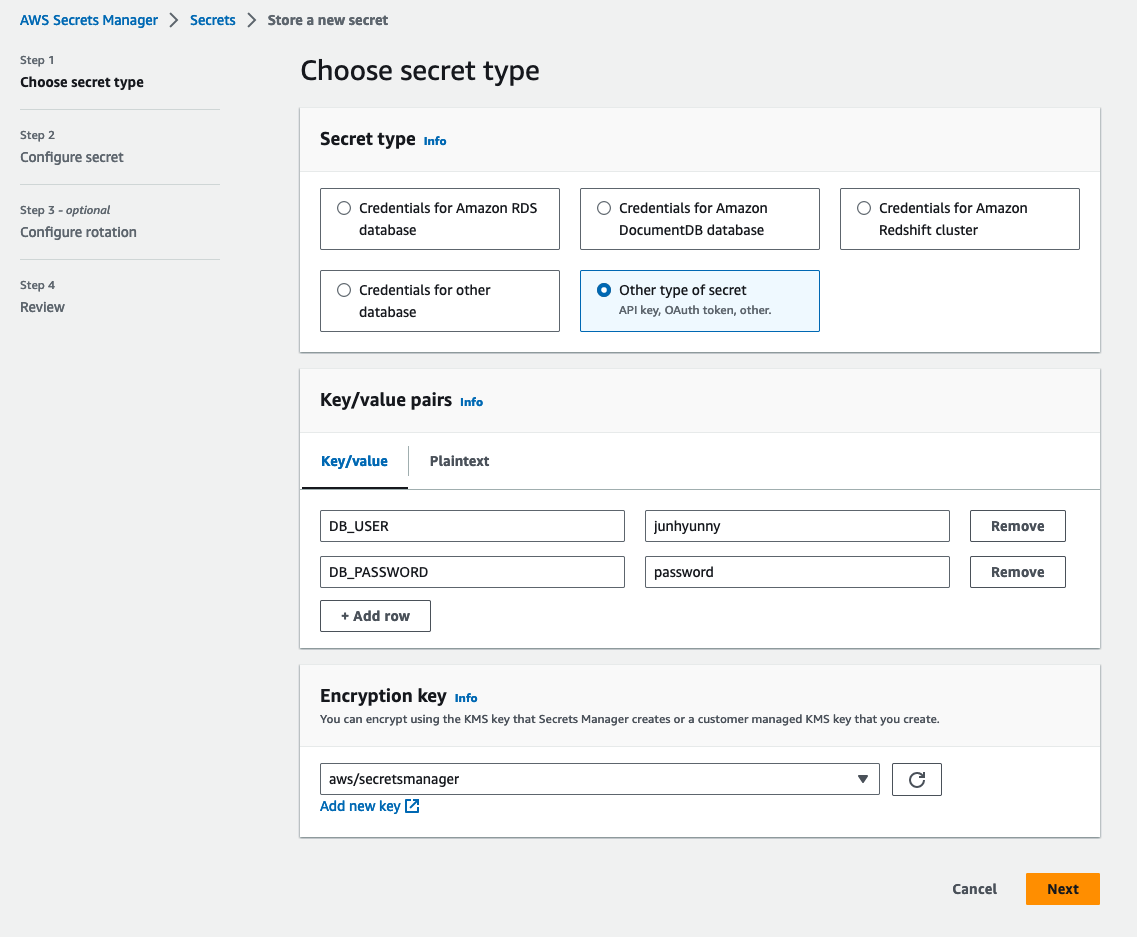Viewport: 1137px width, 937px height.
Task: Select the Other type of secret radio
Action: (604, 290)
